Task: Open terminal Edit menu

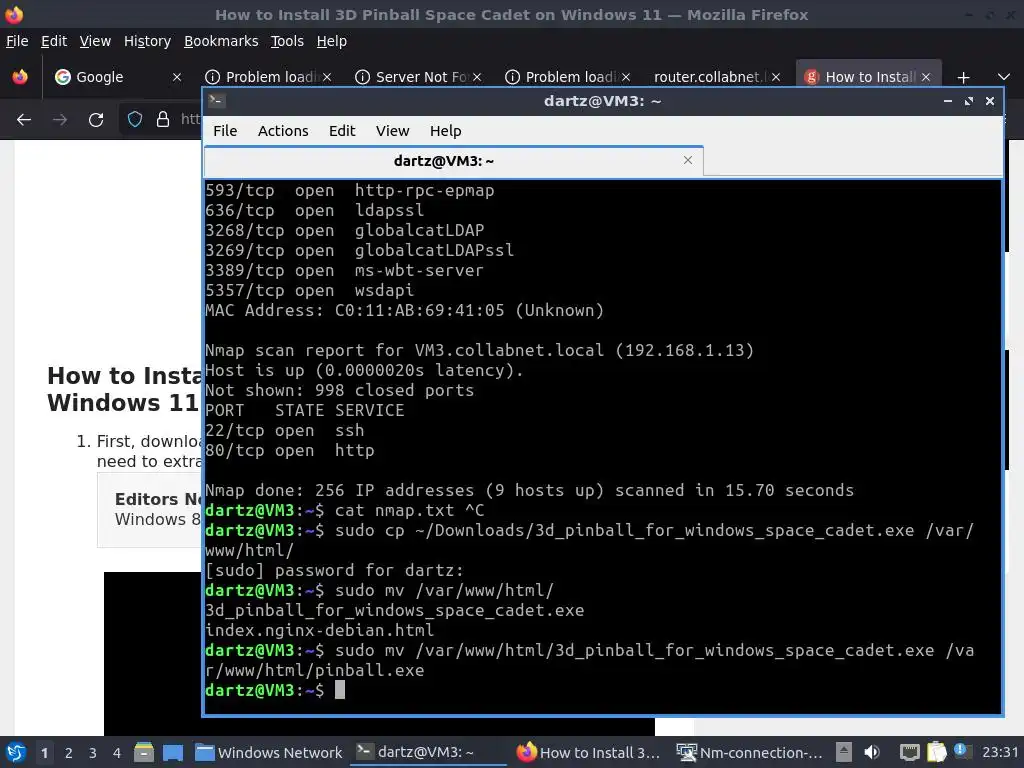Action: click(x=342, y=131)
